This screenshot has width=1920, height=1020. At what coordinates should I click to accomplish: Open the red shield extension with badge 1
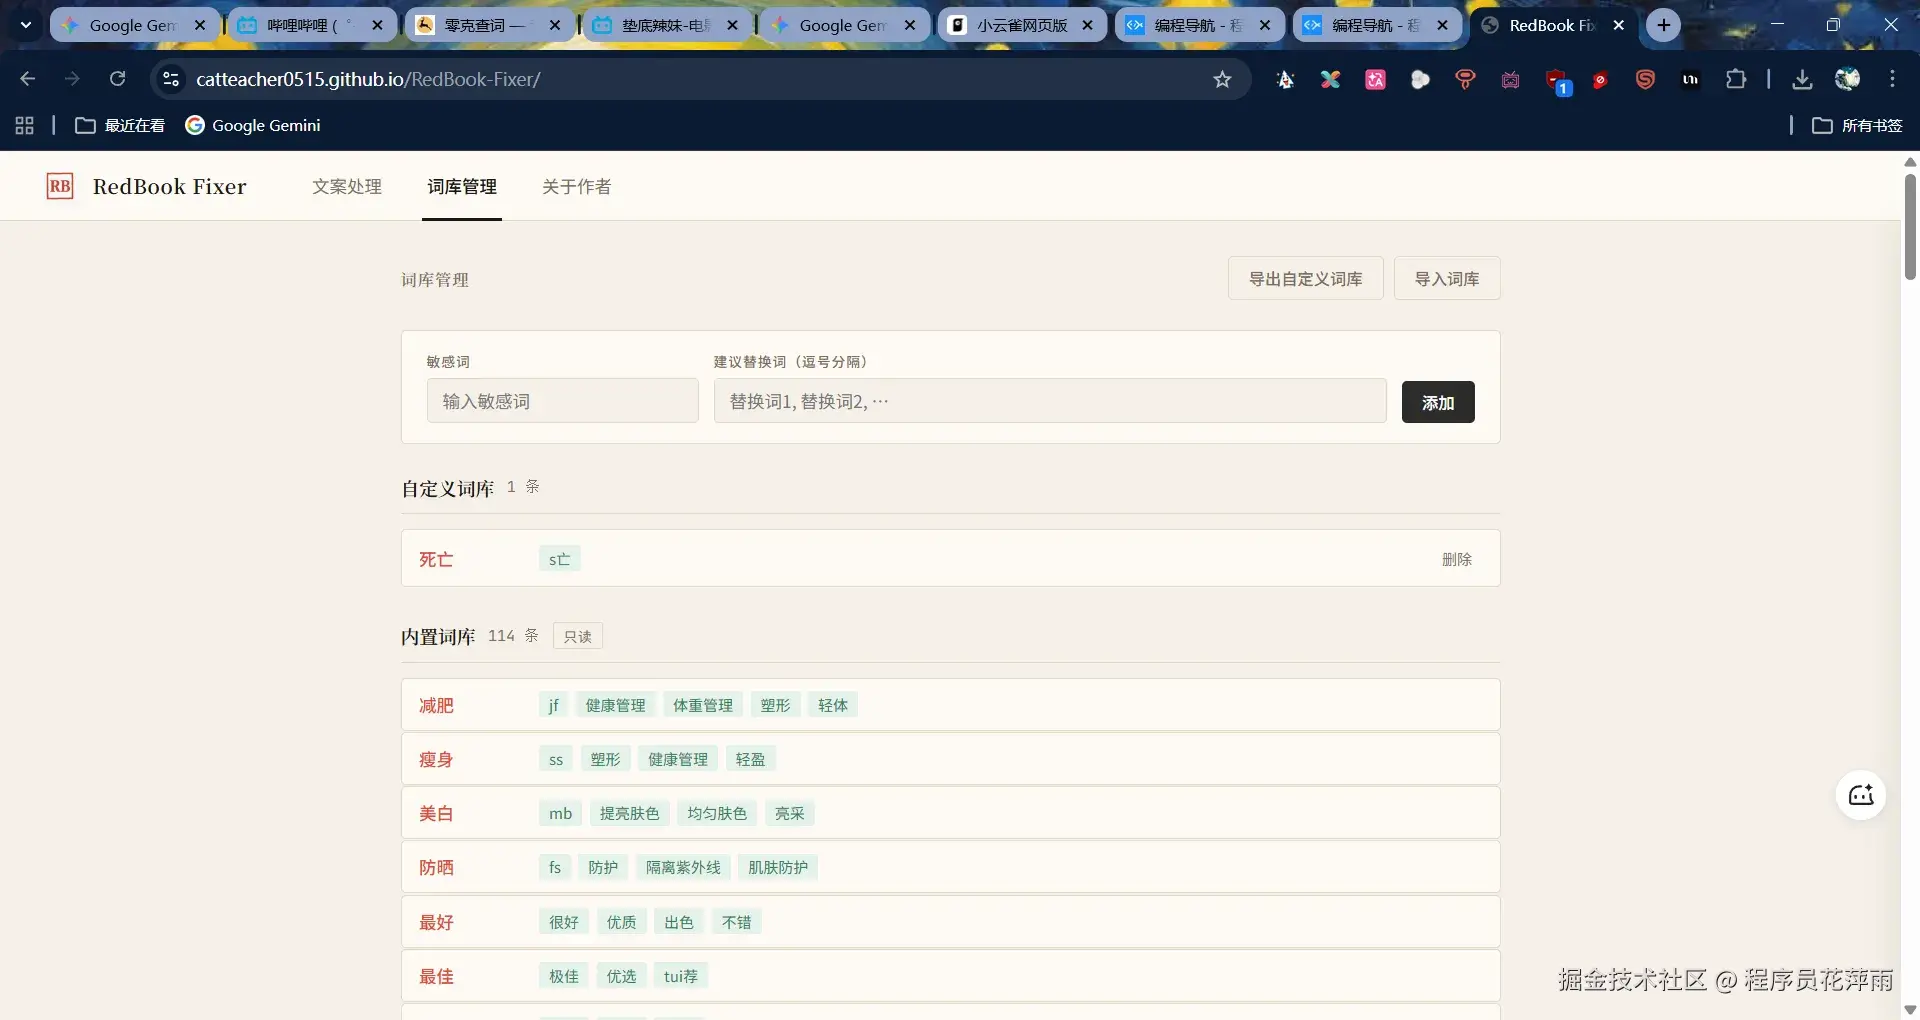(x=1558, y=81)
